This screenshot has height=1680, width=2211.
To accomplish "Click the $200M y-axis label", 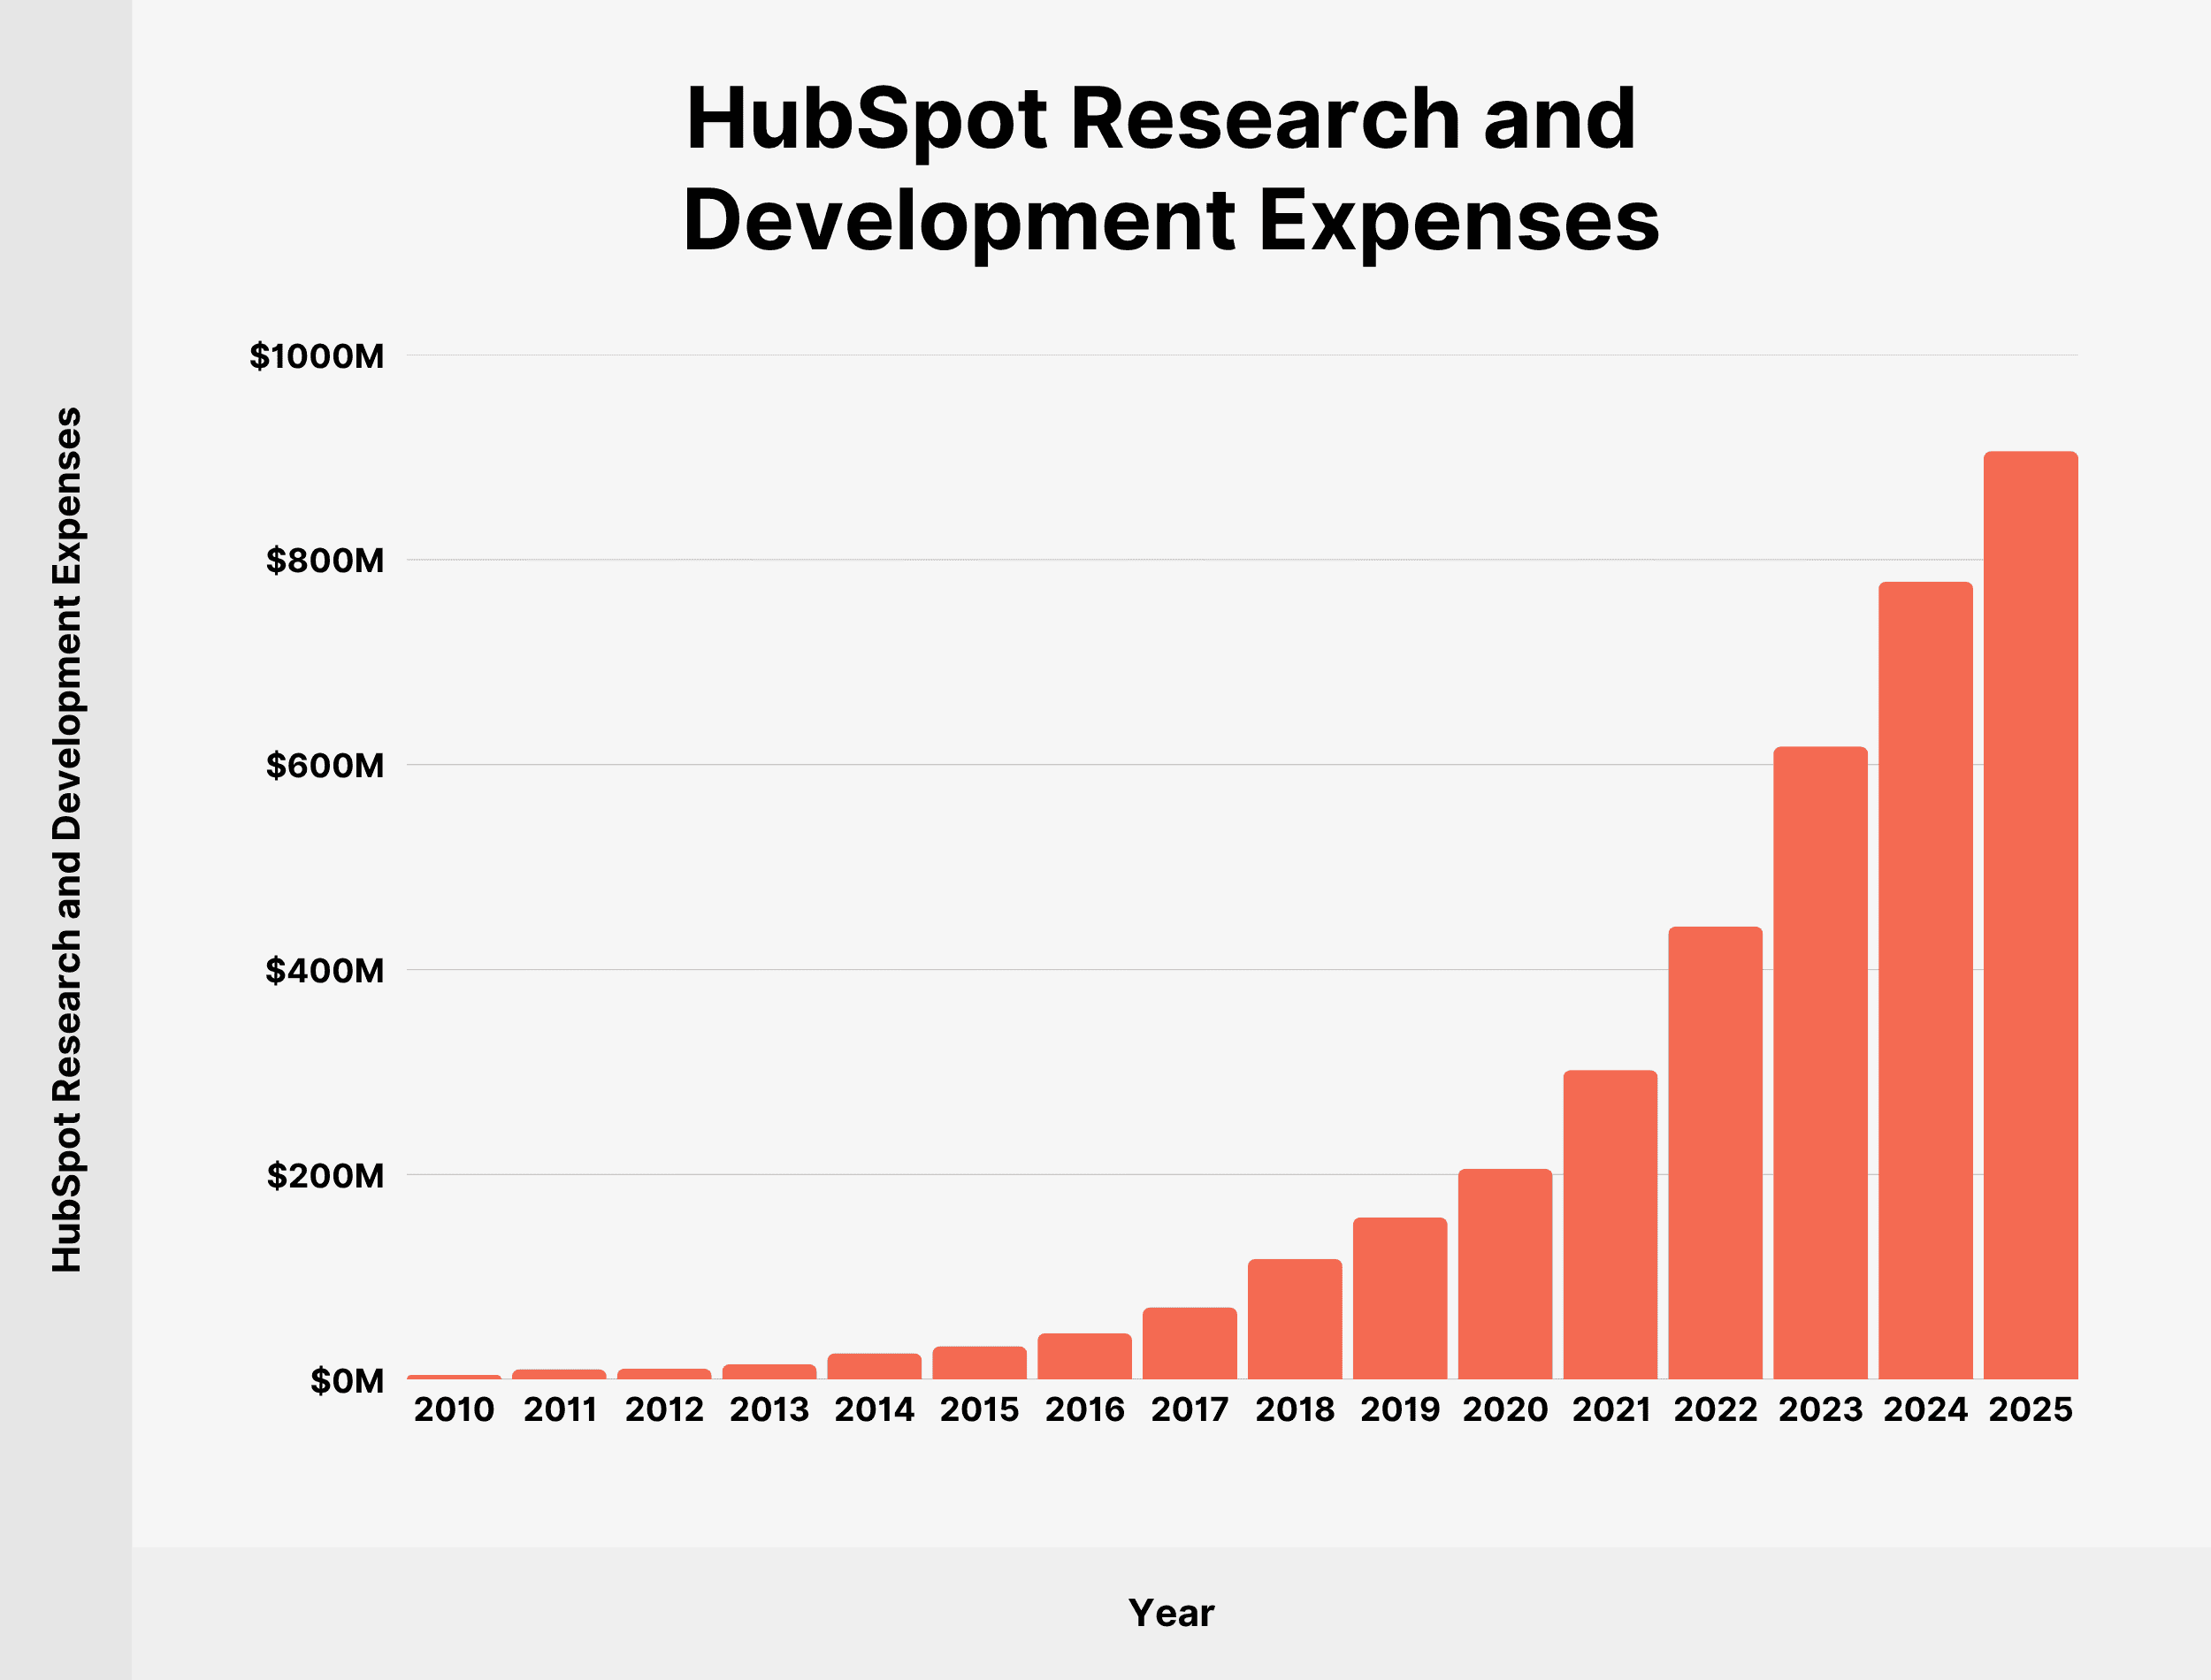I will click(x=325, y=1176).
